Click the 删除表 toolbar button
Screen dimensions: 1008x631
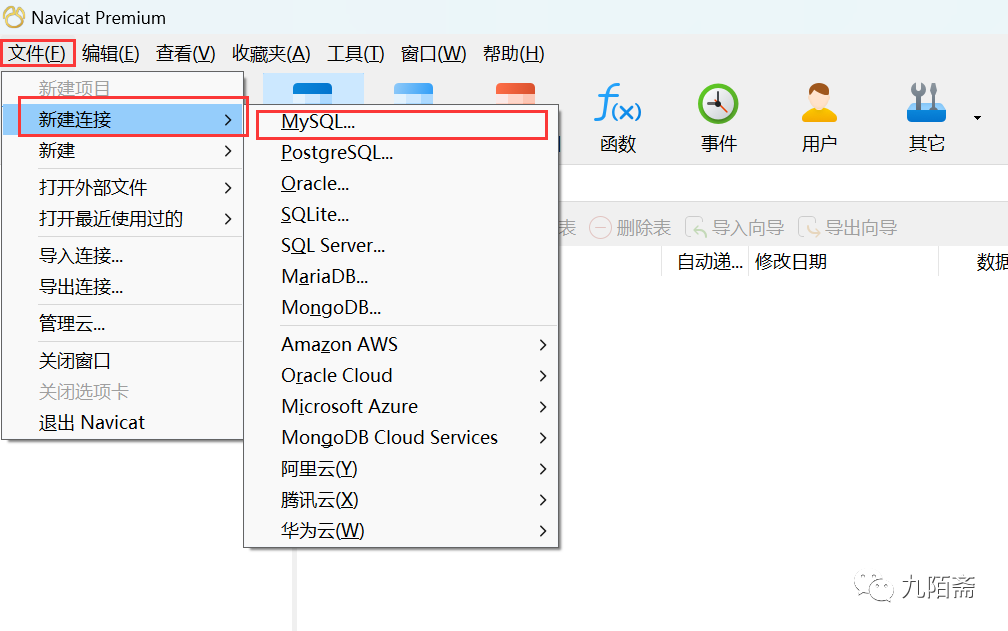tap(630, 227)
